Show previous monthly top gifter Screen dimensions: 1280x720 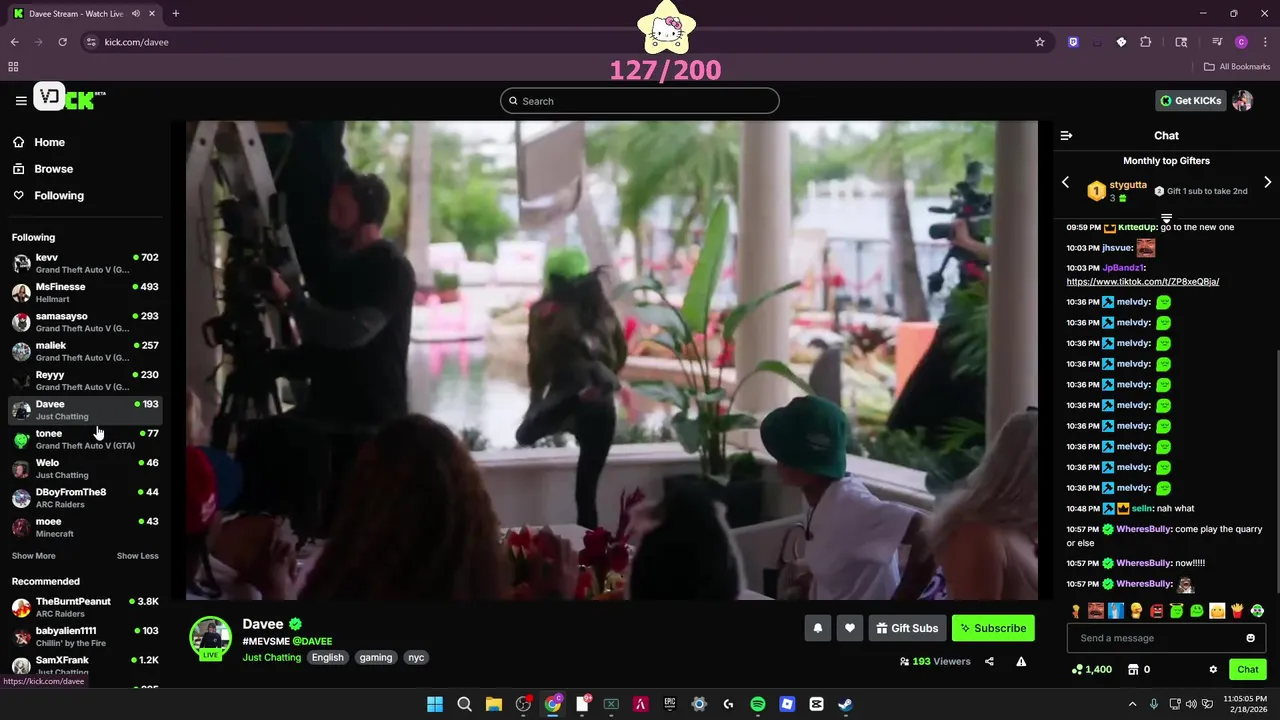[1065, 182]
